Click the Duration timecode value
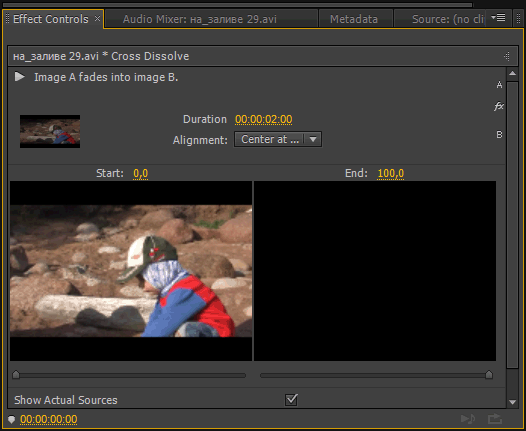This screenshot has width=526, height=431. pos(264,119)
